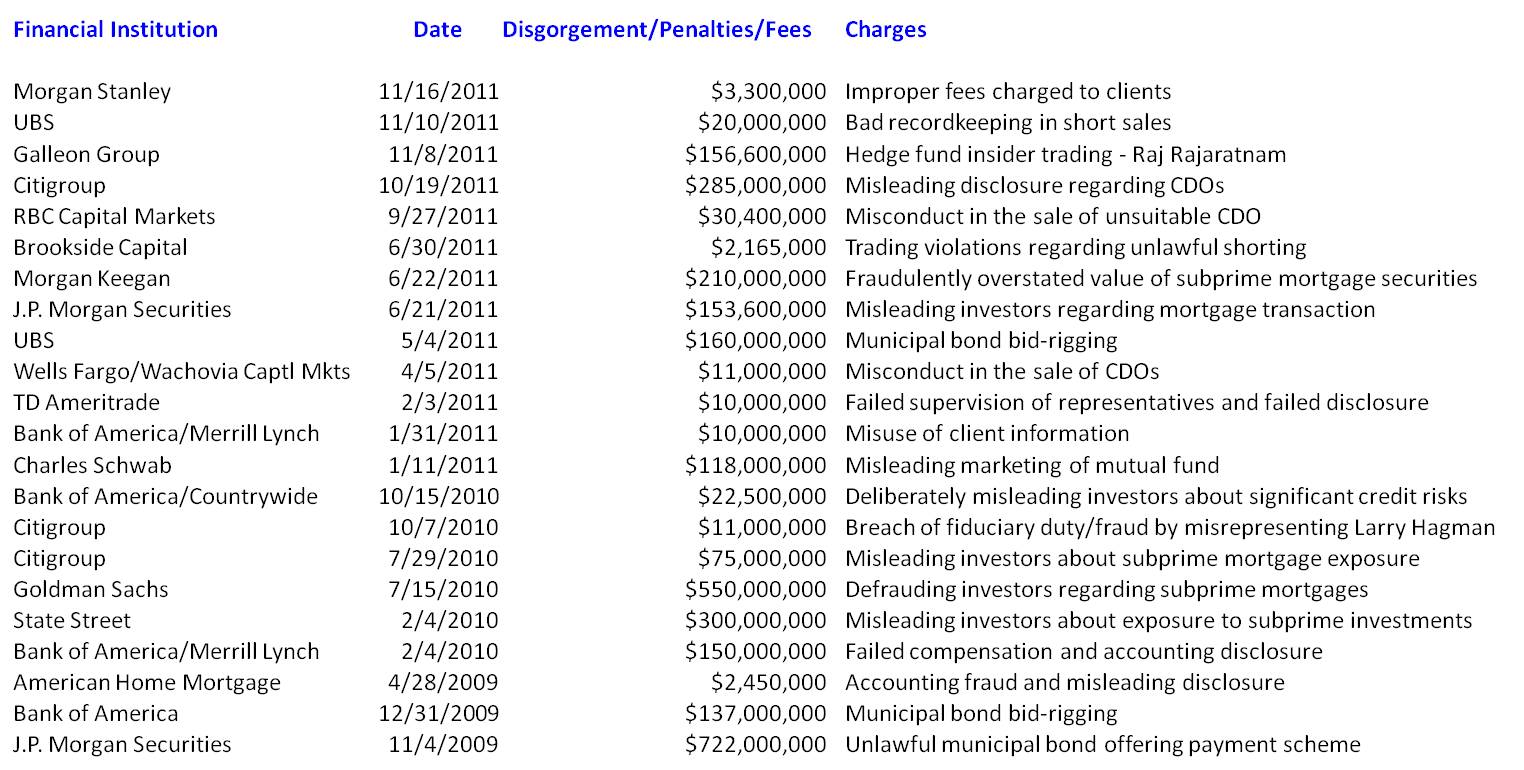Click the $722,000,000 penalty amount
The image size is (1524, 770).
[x=755, y=744]
